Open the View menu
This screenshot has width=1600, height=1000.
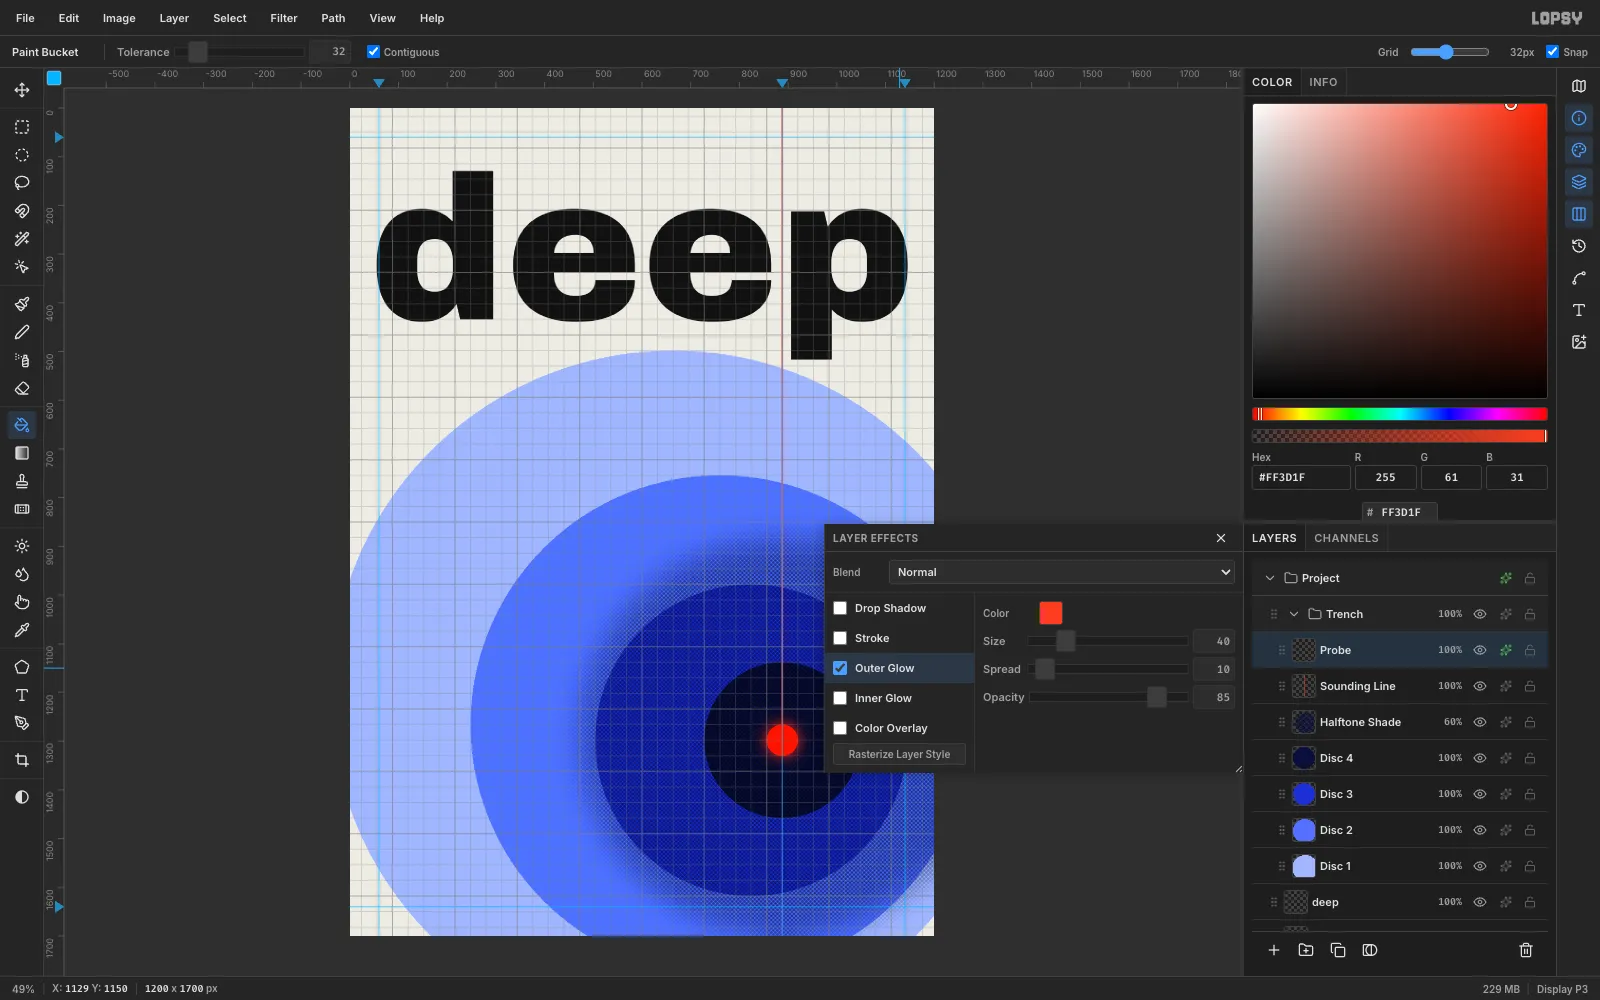tap(382, 18)
